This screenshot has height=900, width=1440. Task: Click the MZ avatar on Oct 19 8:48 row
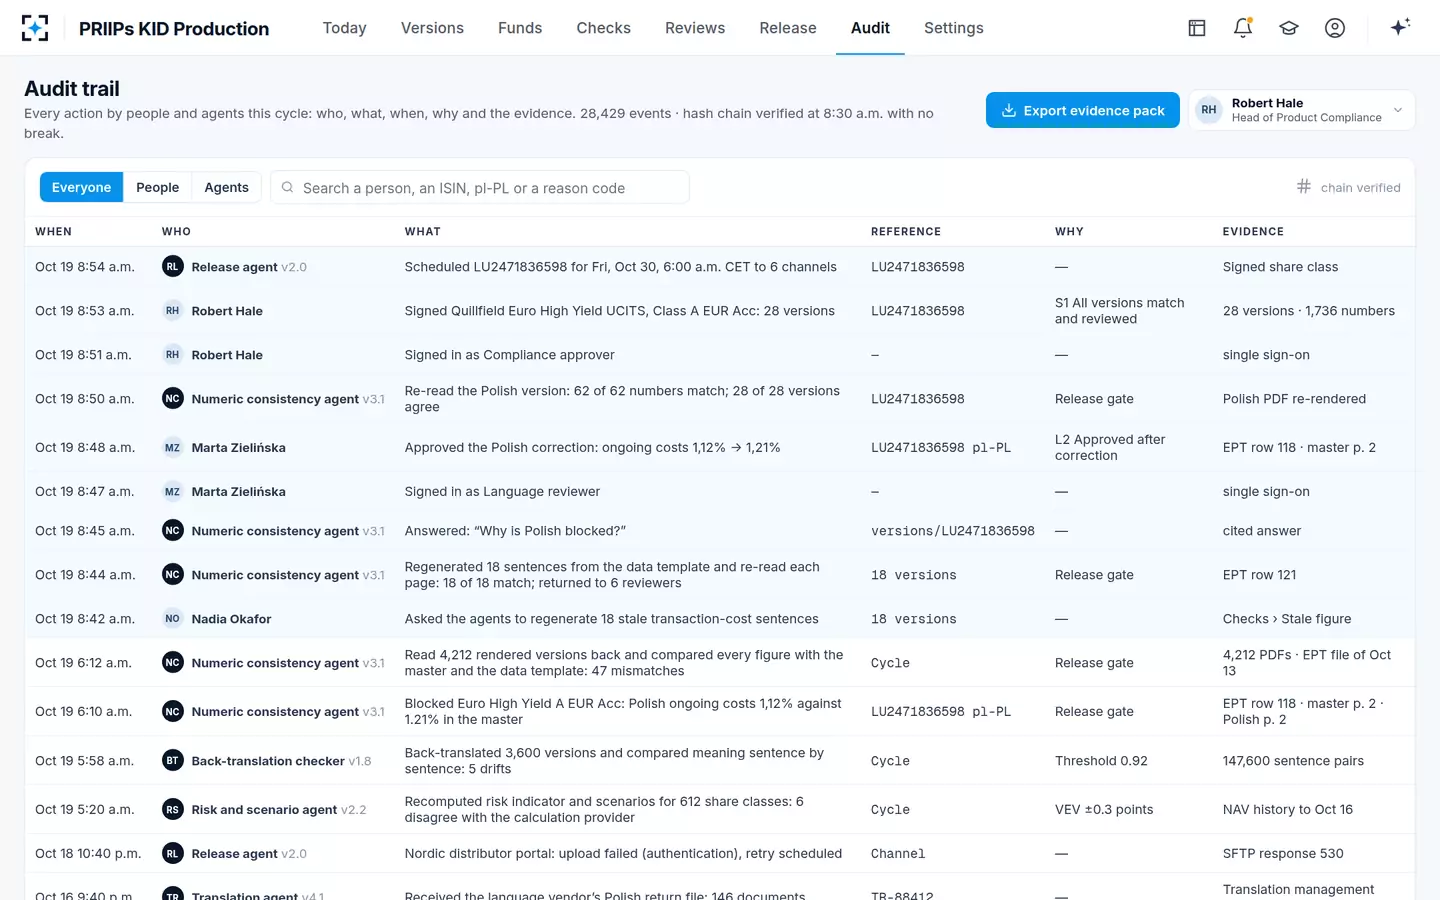172,447
